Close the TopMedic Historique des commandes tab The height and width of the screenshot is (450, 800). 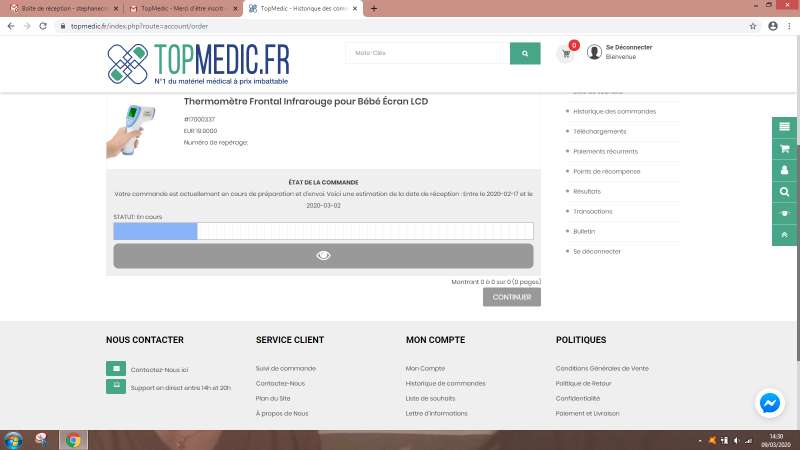(355, 9)
